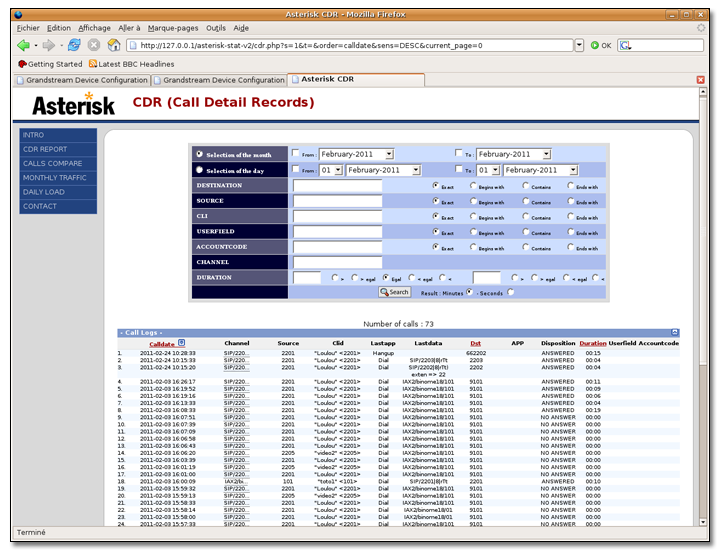Screen dimensions: 721x555
Task: Open Latest BBC Headlines feed bookmark
Action: [x=132, y=64]
